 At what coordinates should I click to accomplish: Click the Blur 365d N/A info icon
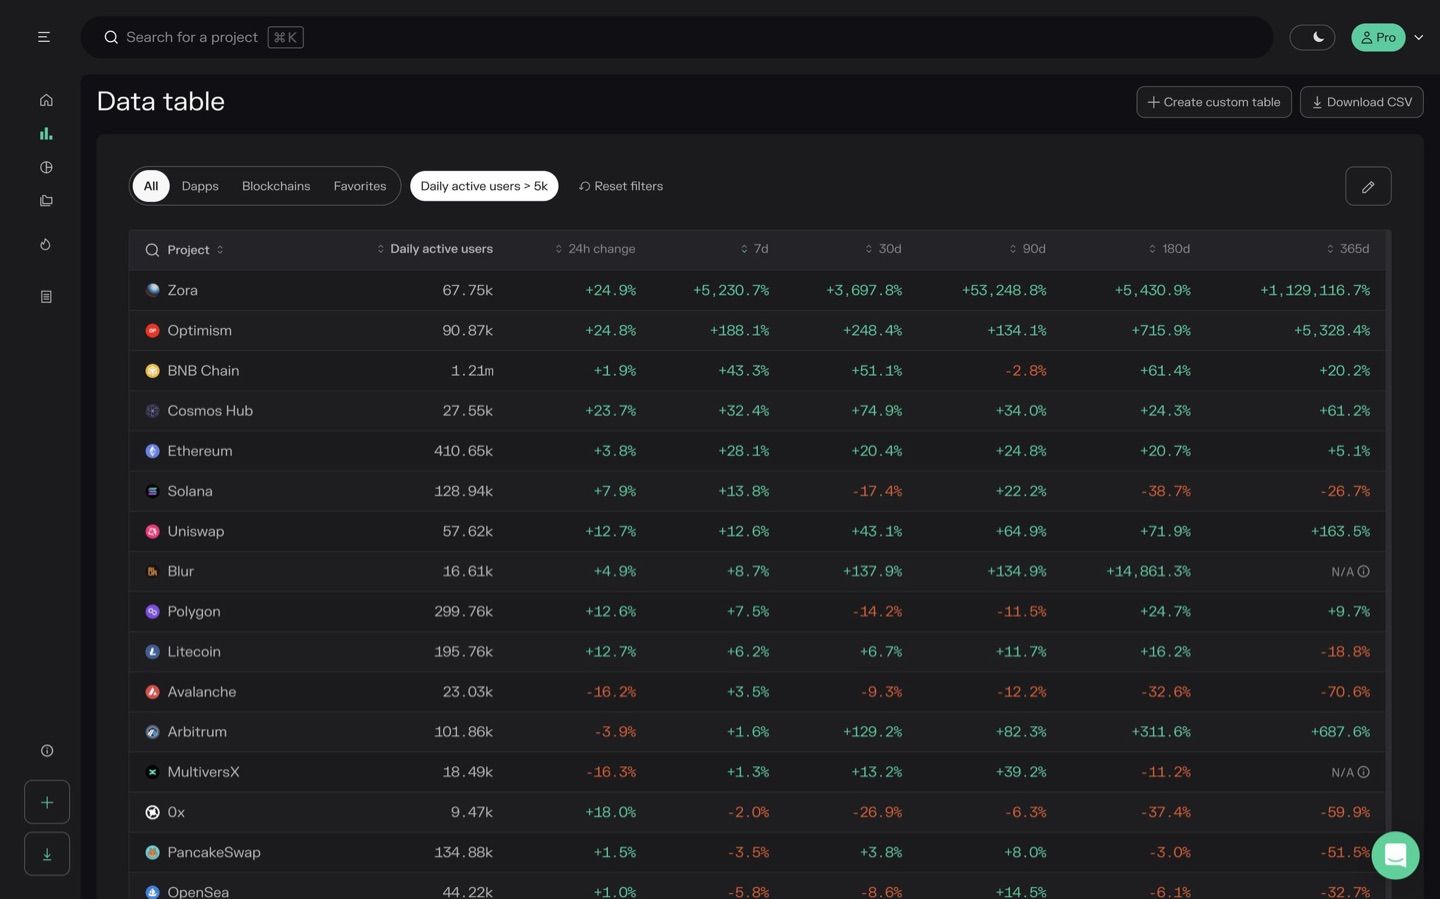pos(1364,572)
